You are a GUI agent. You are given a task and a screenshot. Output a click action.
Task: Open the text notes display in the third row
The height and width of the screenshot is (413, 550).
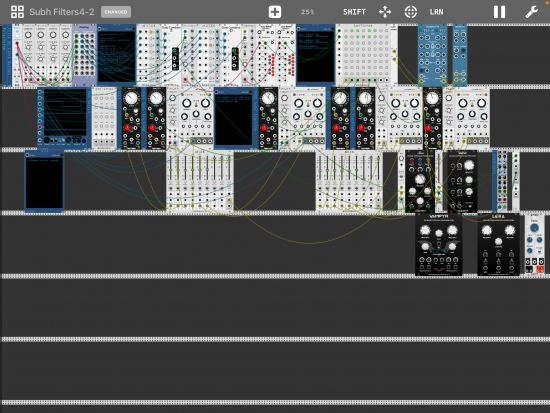tap(45, 181)
